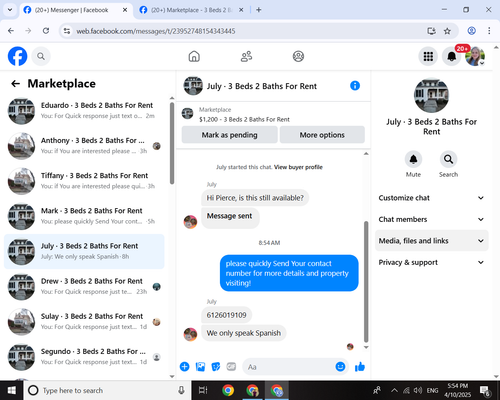The width and height of the screenshot is (500, 400).
Task: Open the Facebook search magnifier
Action: coord(41,56)
